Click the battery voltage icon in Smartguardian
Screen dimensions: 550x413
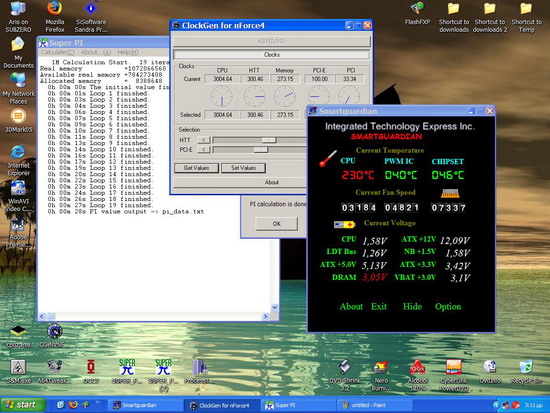[x=344, y=224]
